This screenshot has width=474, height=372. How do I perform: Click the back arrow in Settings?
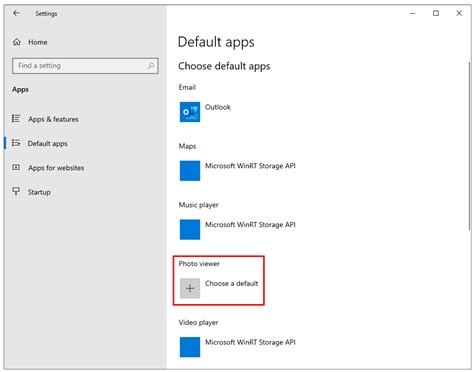point(16,13)
